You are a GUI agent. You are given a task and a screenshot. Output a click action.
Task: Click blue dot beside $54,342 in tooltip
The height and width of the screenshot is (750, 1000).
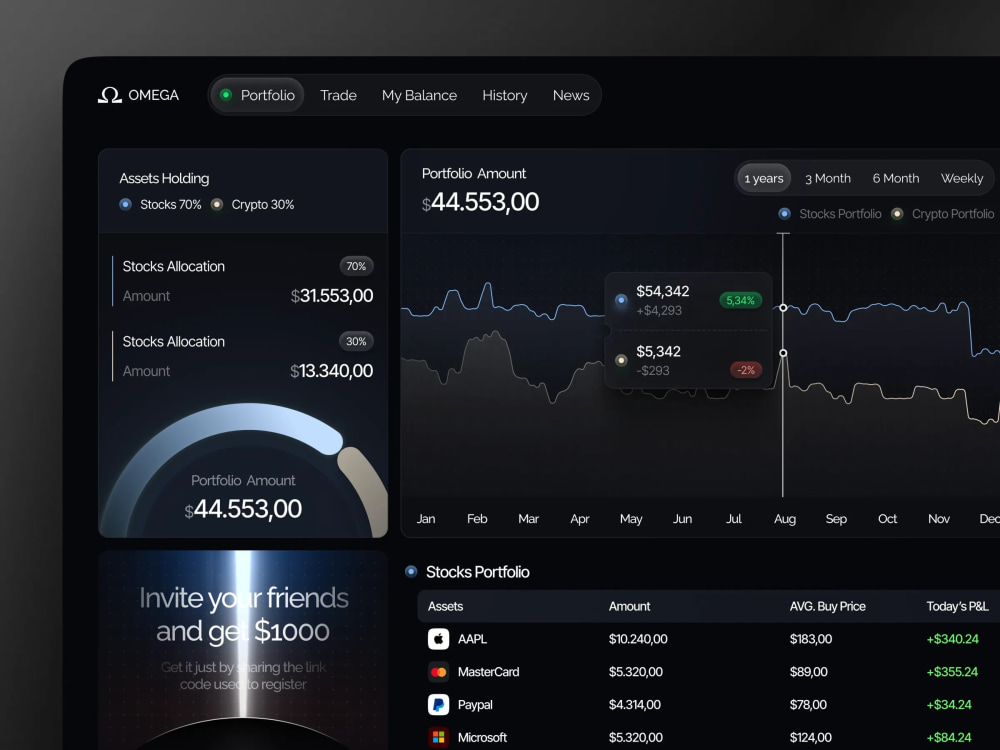click(x=621, y=300)
